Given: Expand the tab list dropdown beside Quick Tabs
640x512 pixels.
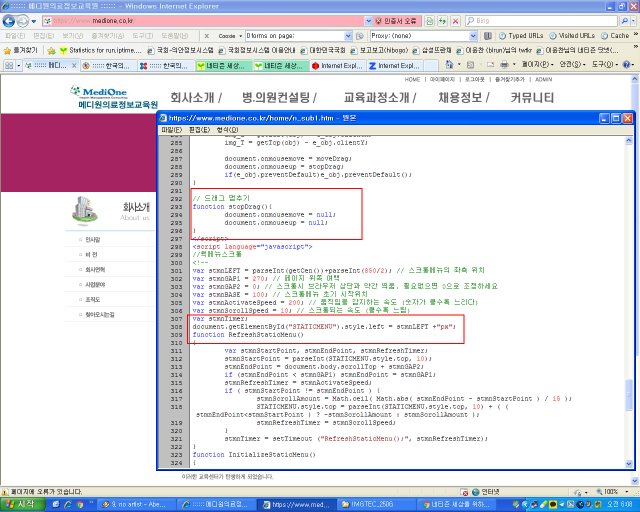Looking at the screenshot, I should point(19,65).
